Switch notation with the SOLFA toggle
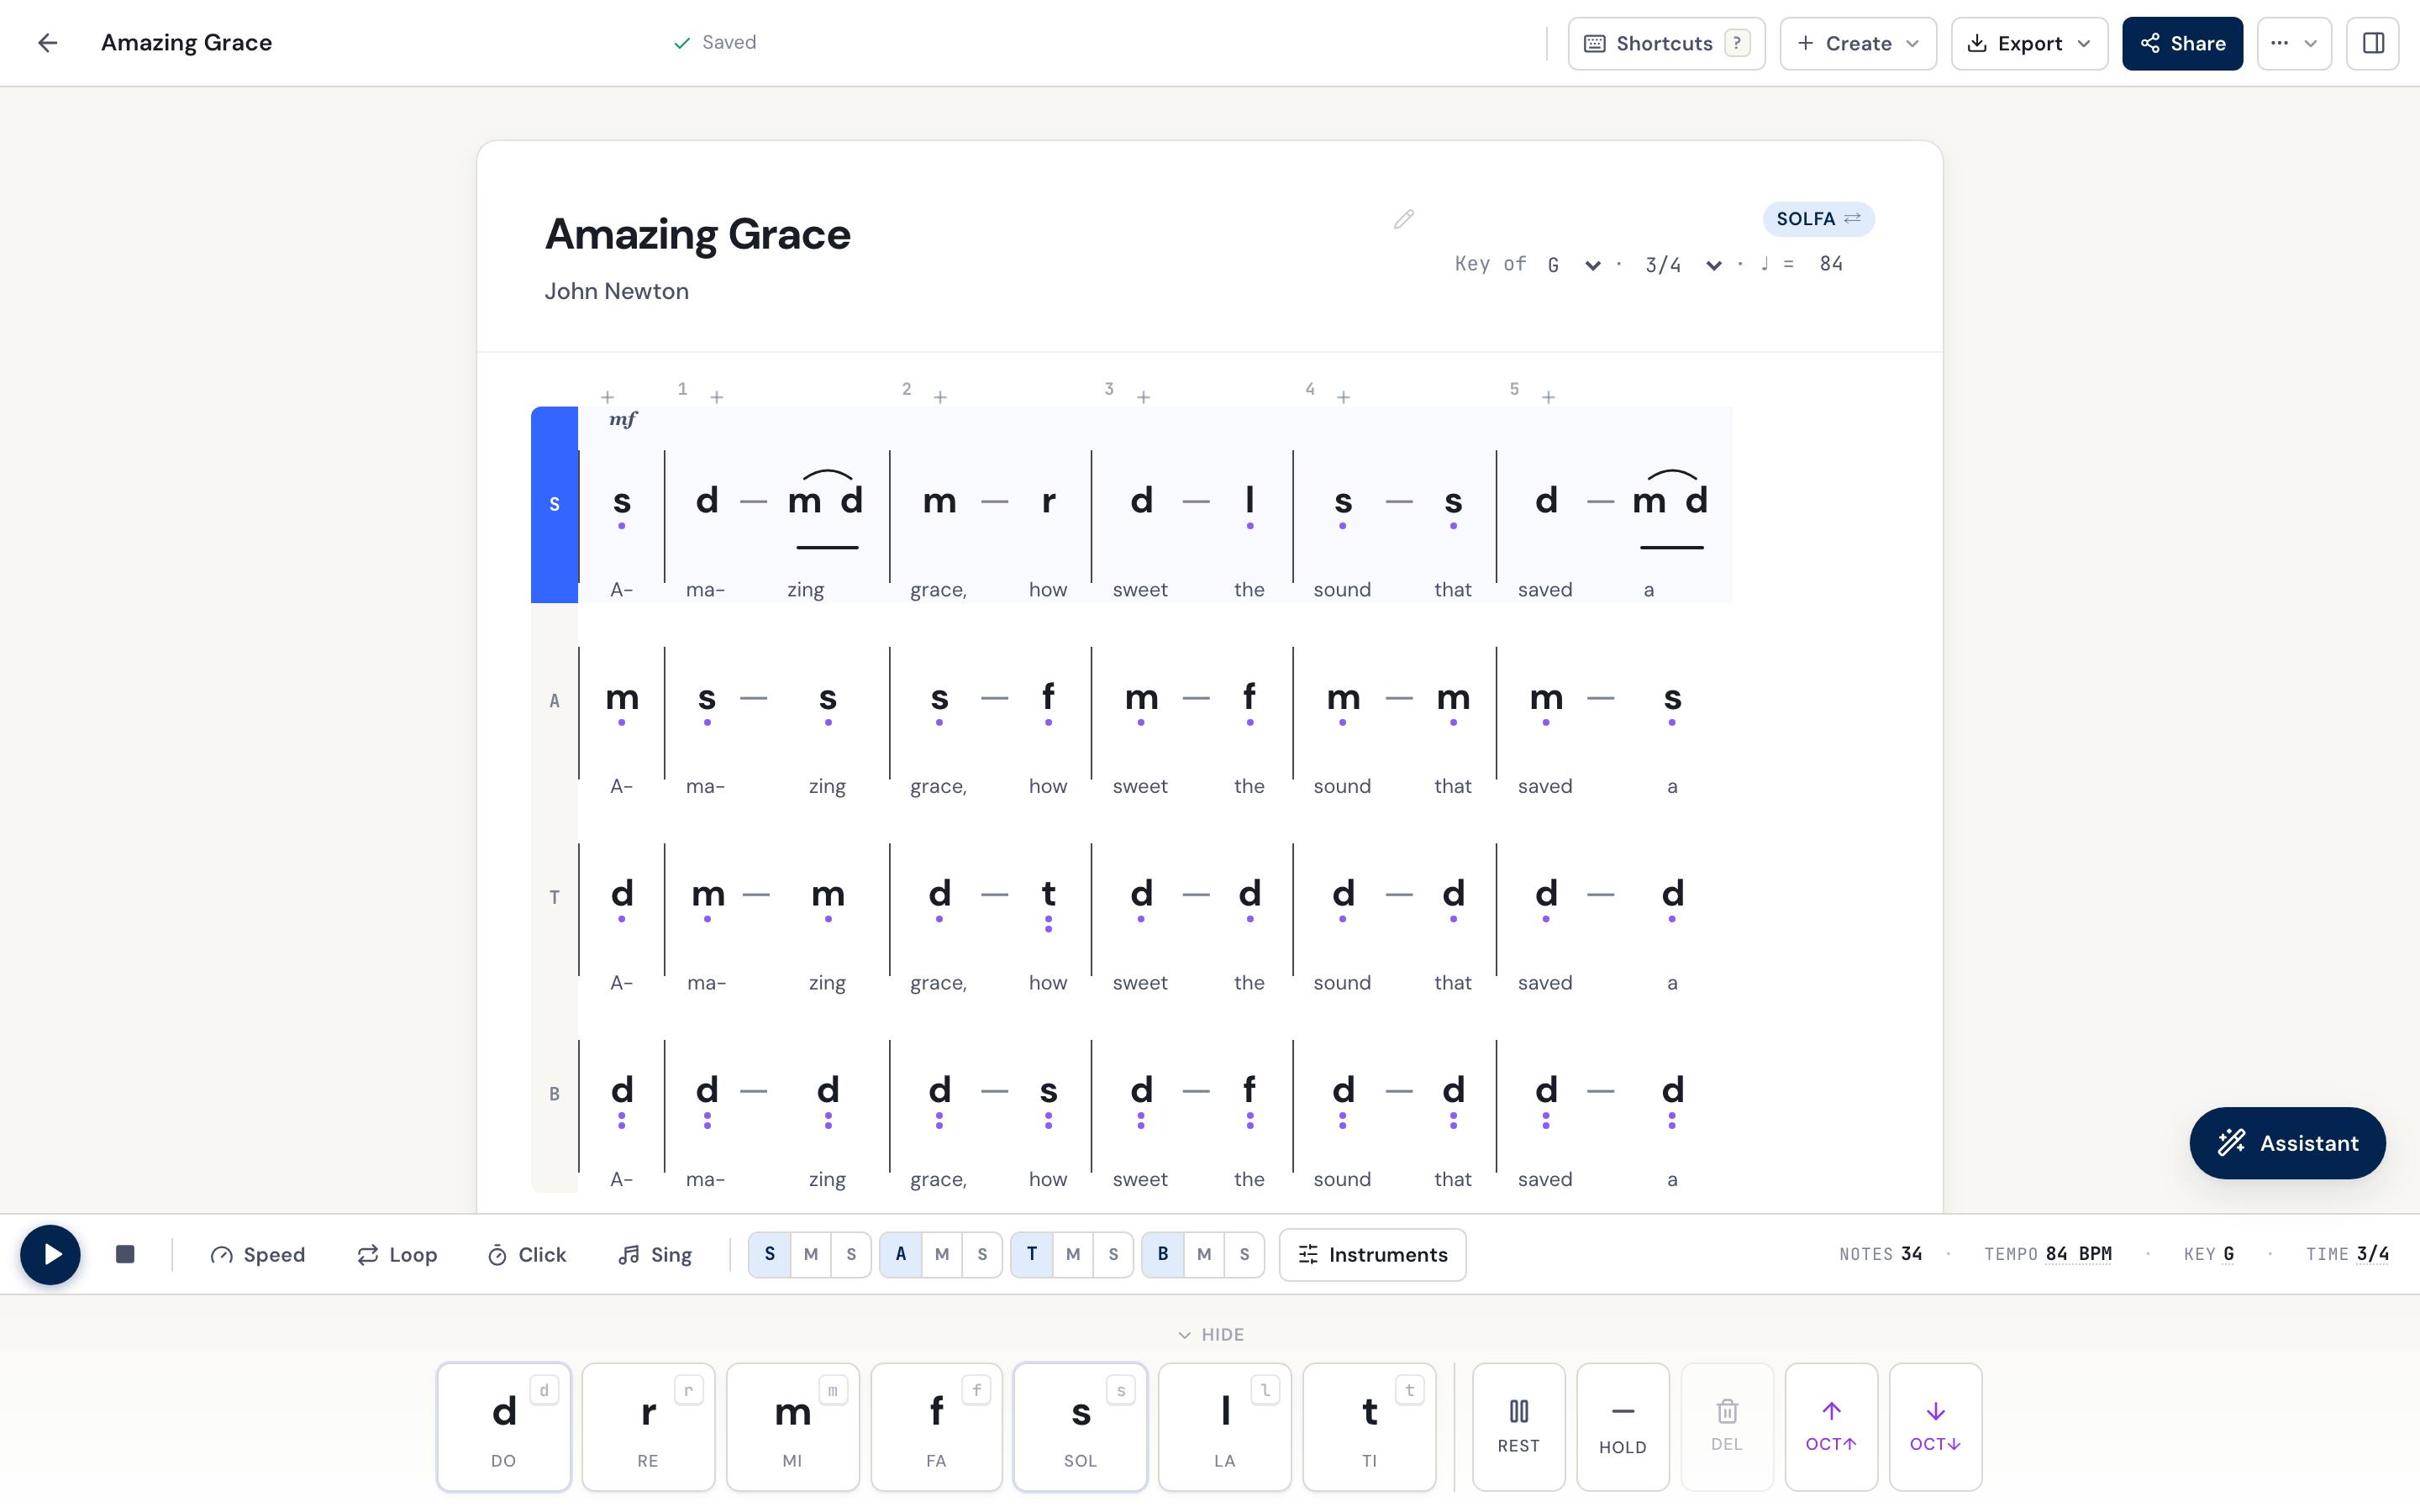The image size is (2420, 1512). pyautogui.click(x=1818, y=219)
